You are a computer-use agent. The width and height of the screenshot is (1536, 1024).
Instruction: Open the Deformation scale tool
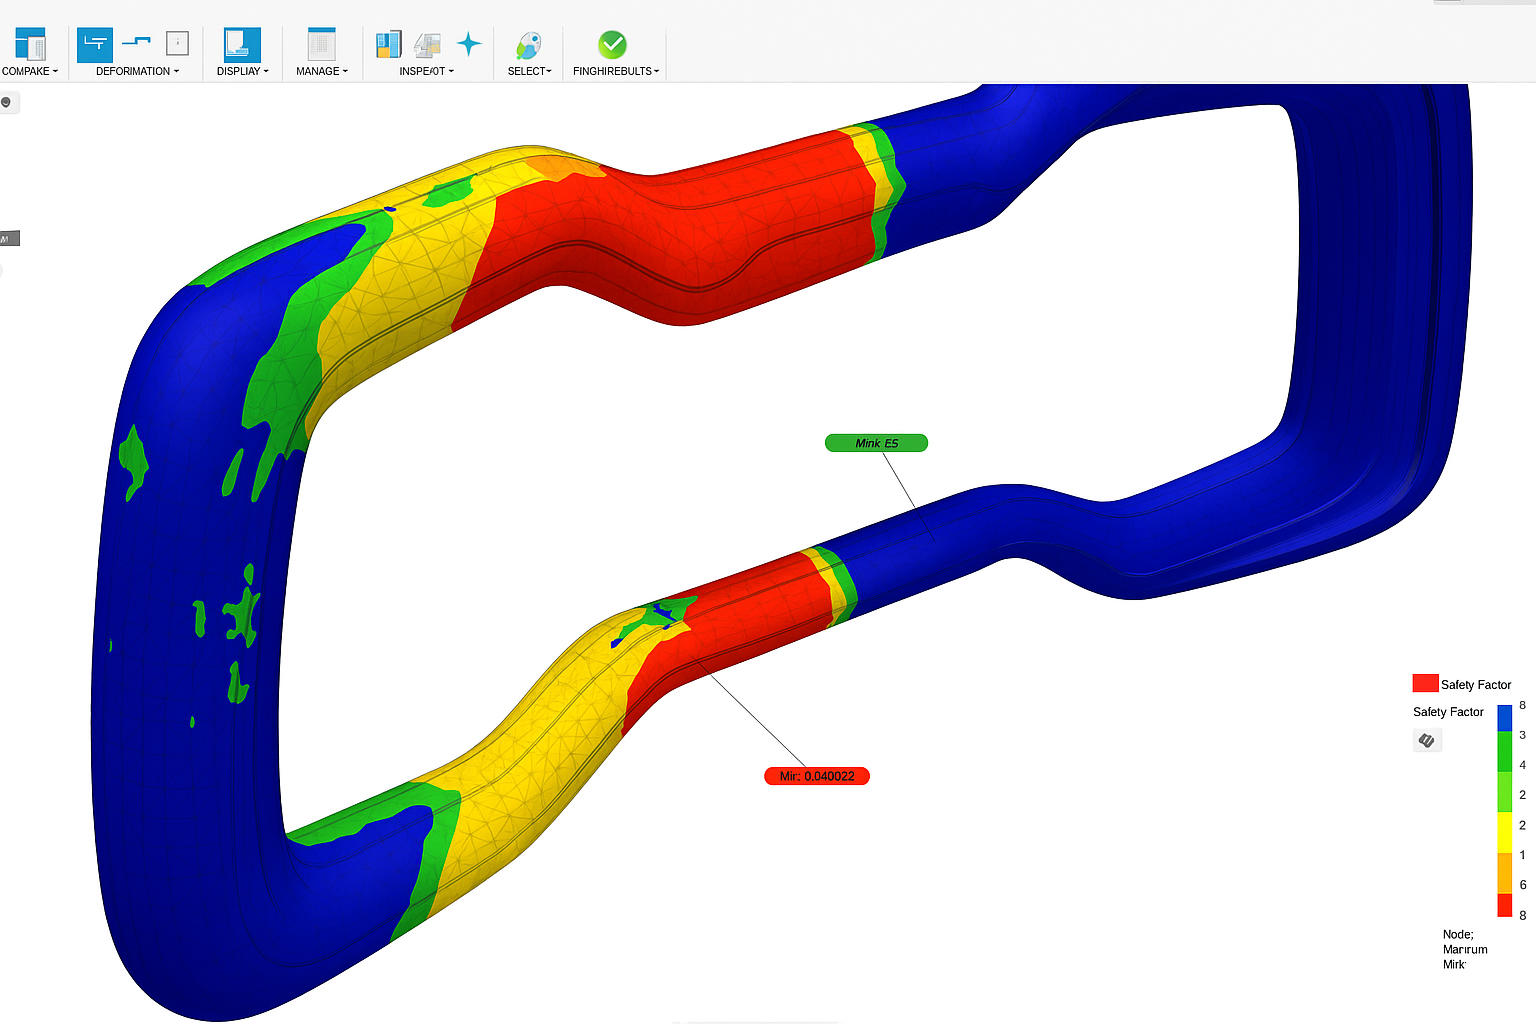[x=95, y=45]
